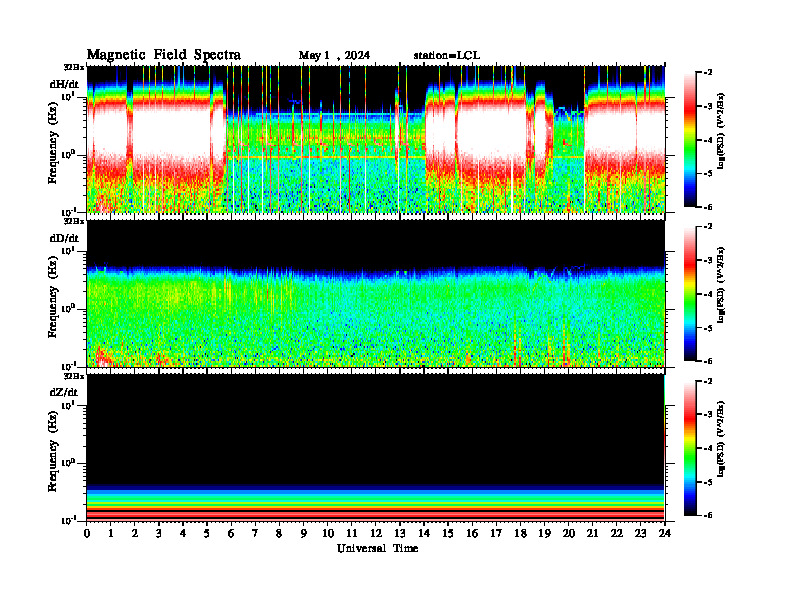Click hour "4" on the time axis
This screenshot has width=792, height=612.
pos(183,533)
